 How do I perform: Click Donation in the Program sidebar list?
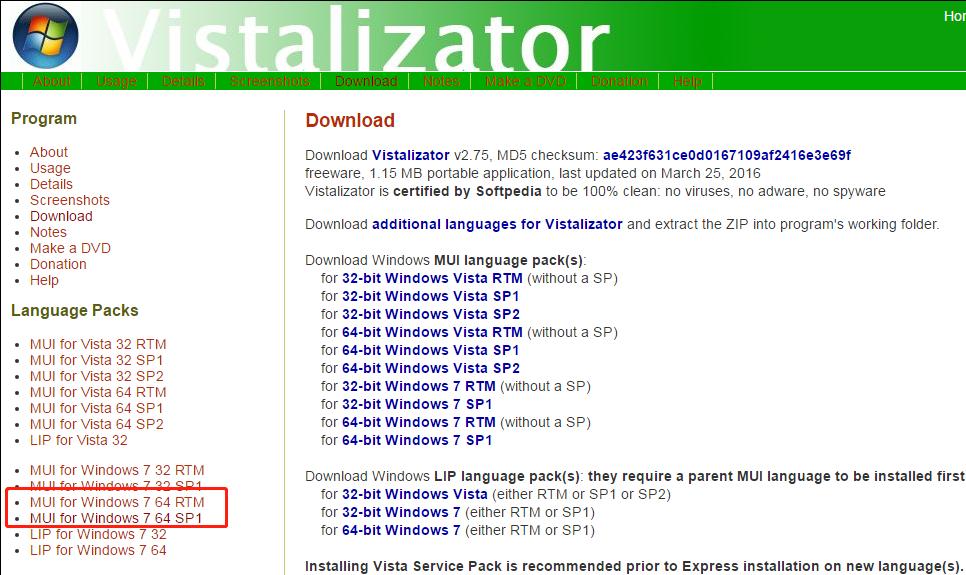point(58,264)
